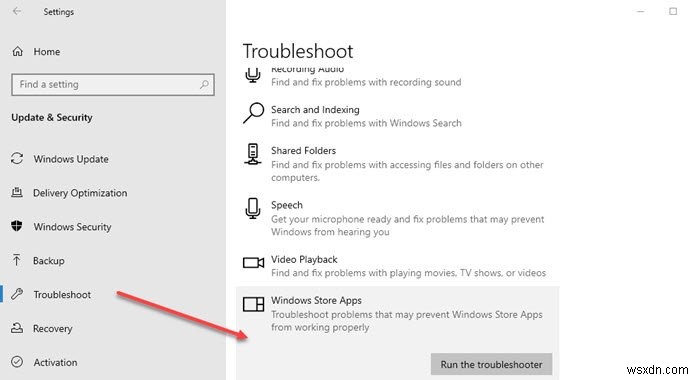Select the Windows Update sync icon
This screenshot has width=700, height=380.
click(17, 159)
